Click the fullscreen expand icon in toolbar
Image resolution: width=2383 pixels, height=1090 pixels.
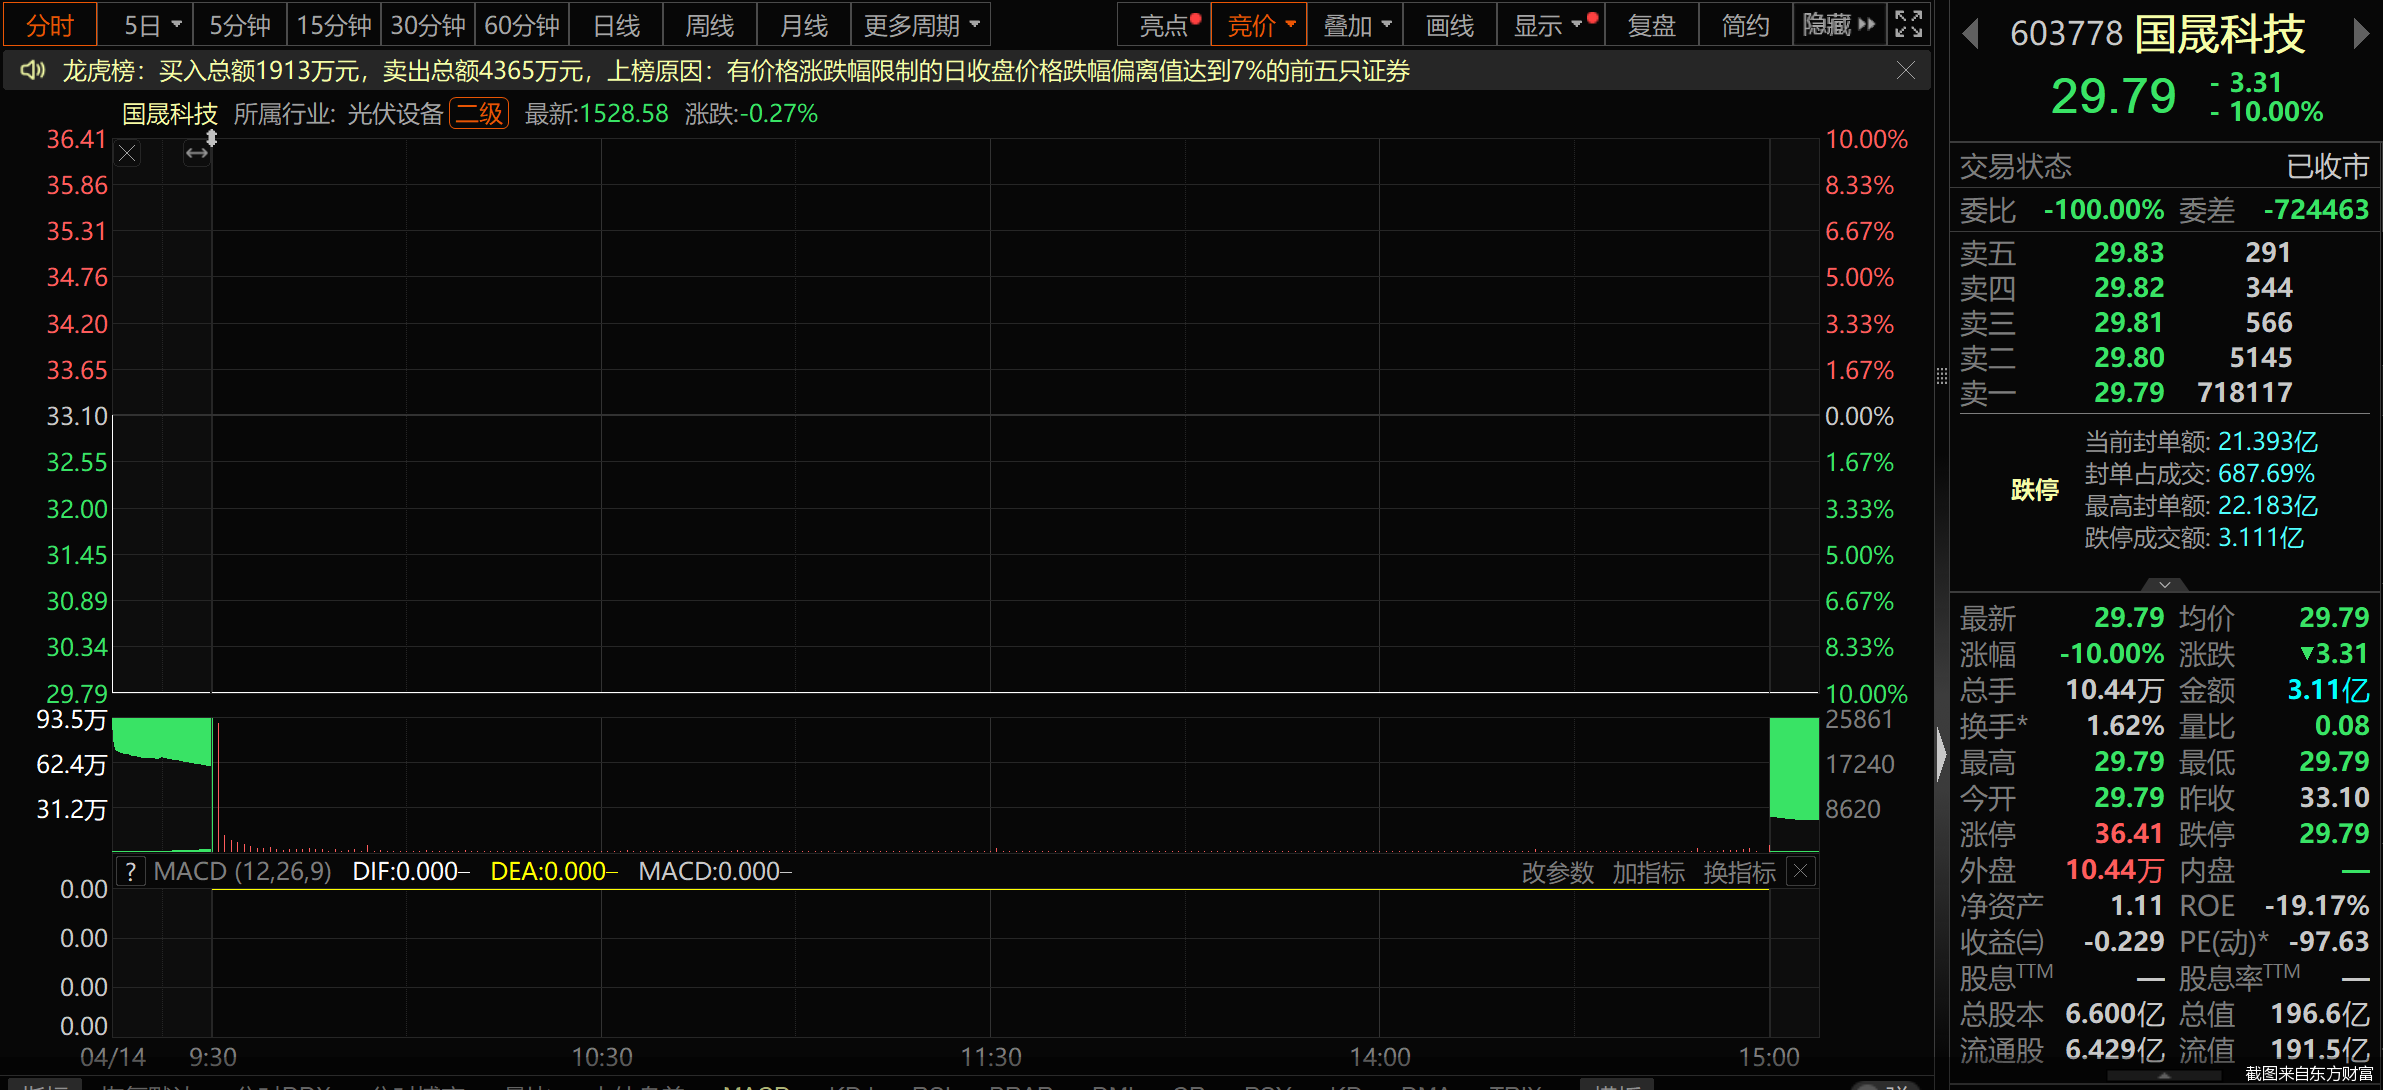(x=1908, y=25)
